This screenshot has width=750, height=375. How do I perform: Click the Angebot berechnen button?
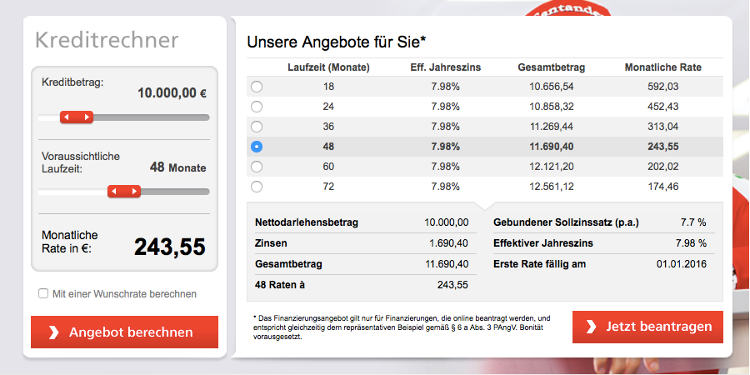[x=124, y=332]
